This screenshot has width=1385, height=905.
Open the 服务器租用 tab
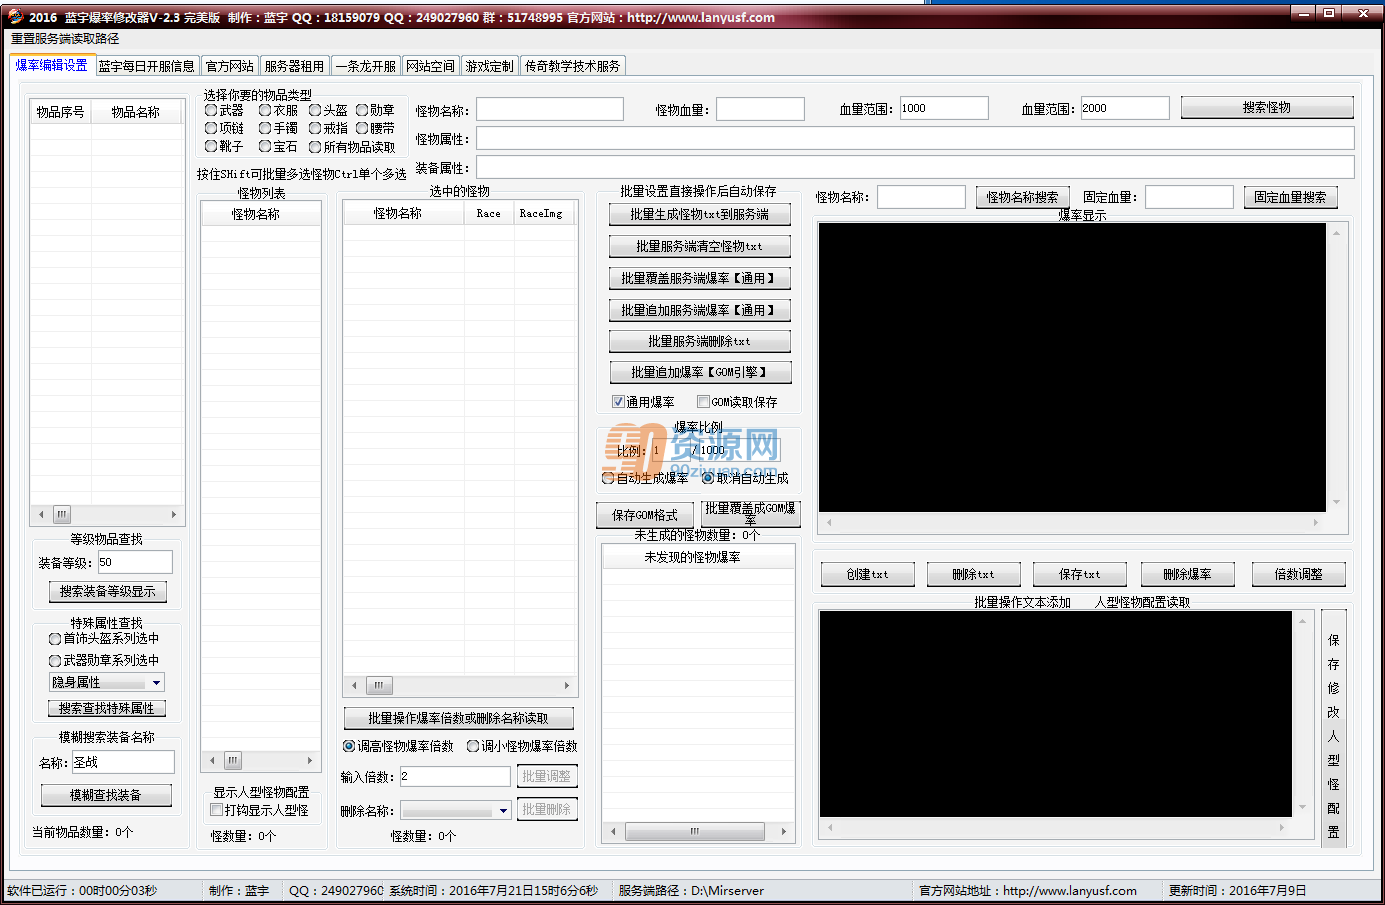294,66
